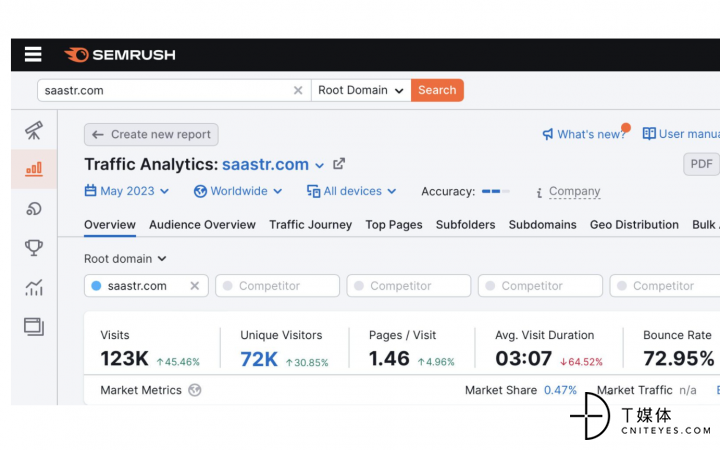Viewport: 720px width, 450px height.
Task: Click the 45.46% Visits change indicator
Action: pos(178,362)
